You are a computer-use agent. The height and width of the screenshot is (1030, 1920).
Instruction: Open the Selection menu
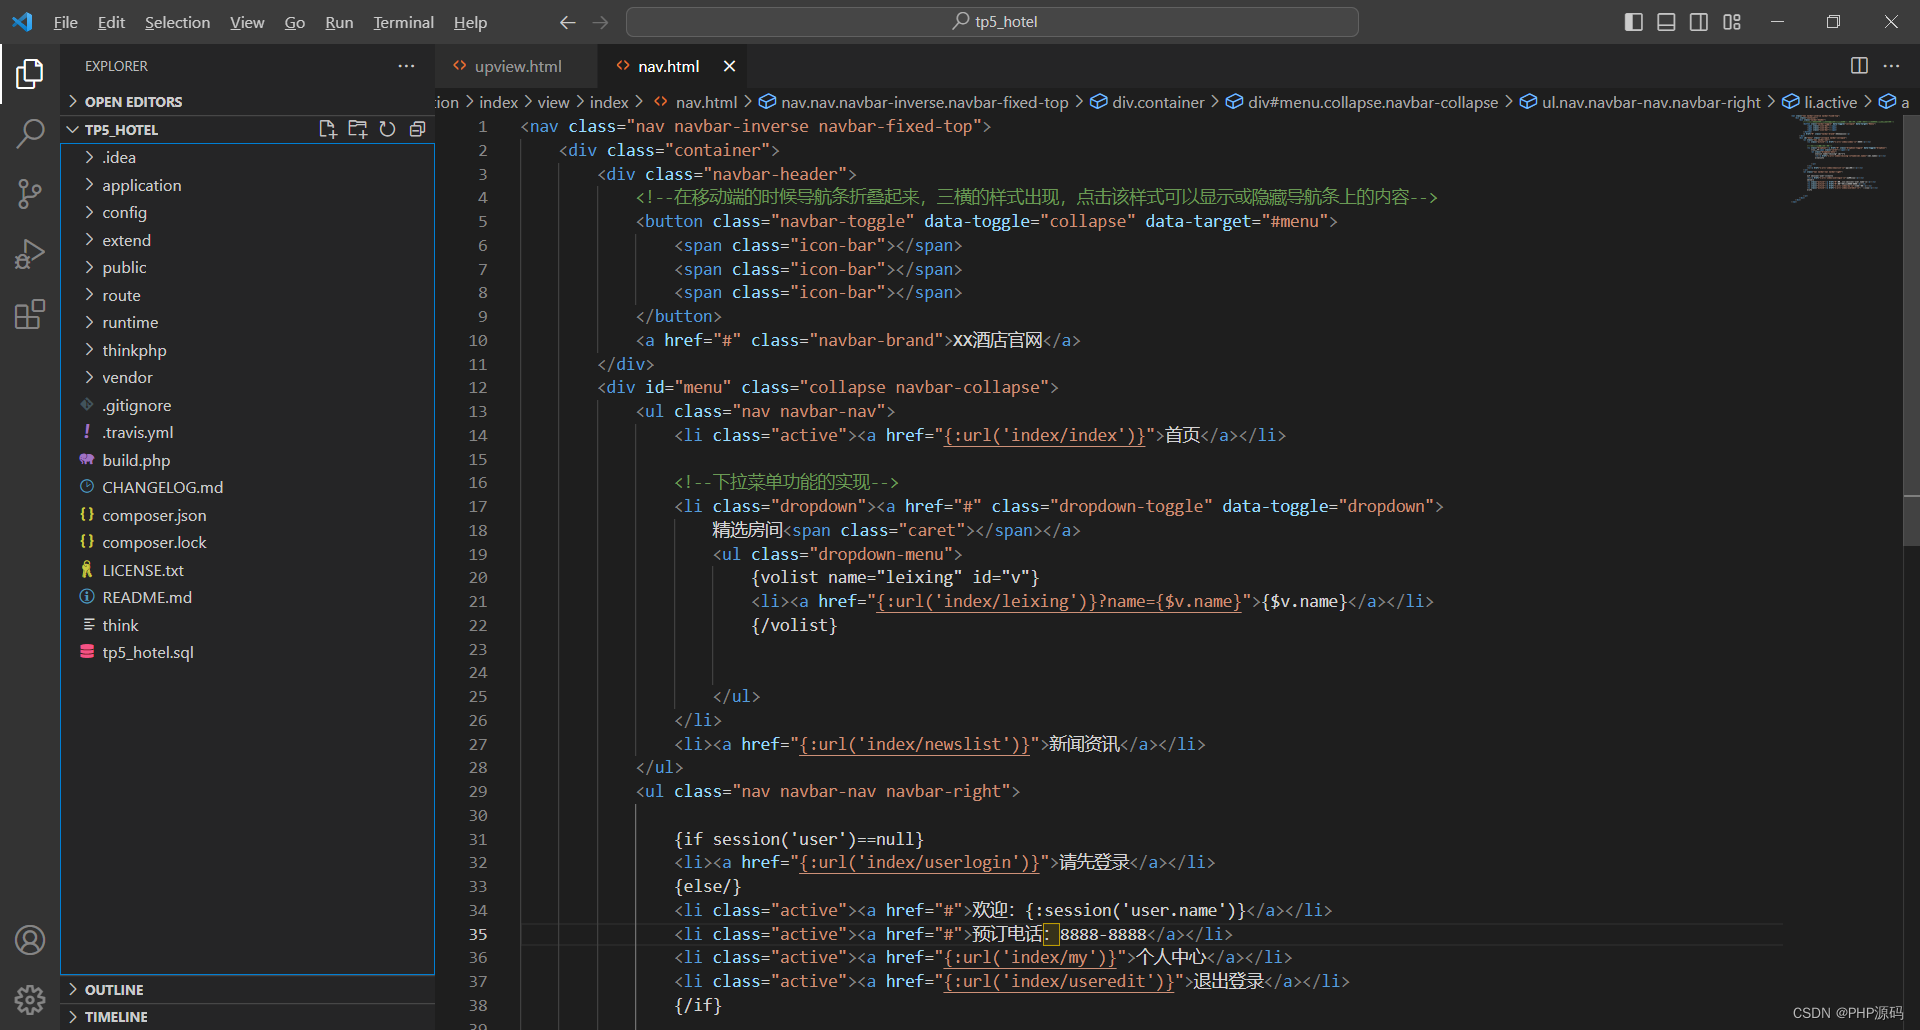coord(177,22)
